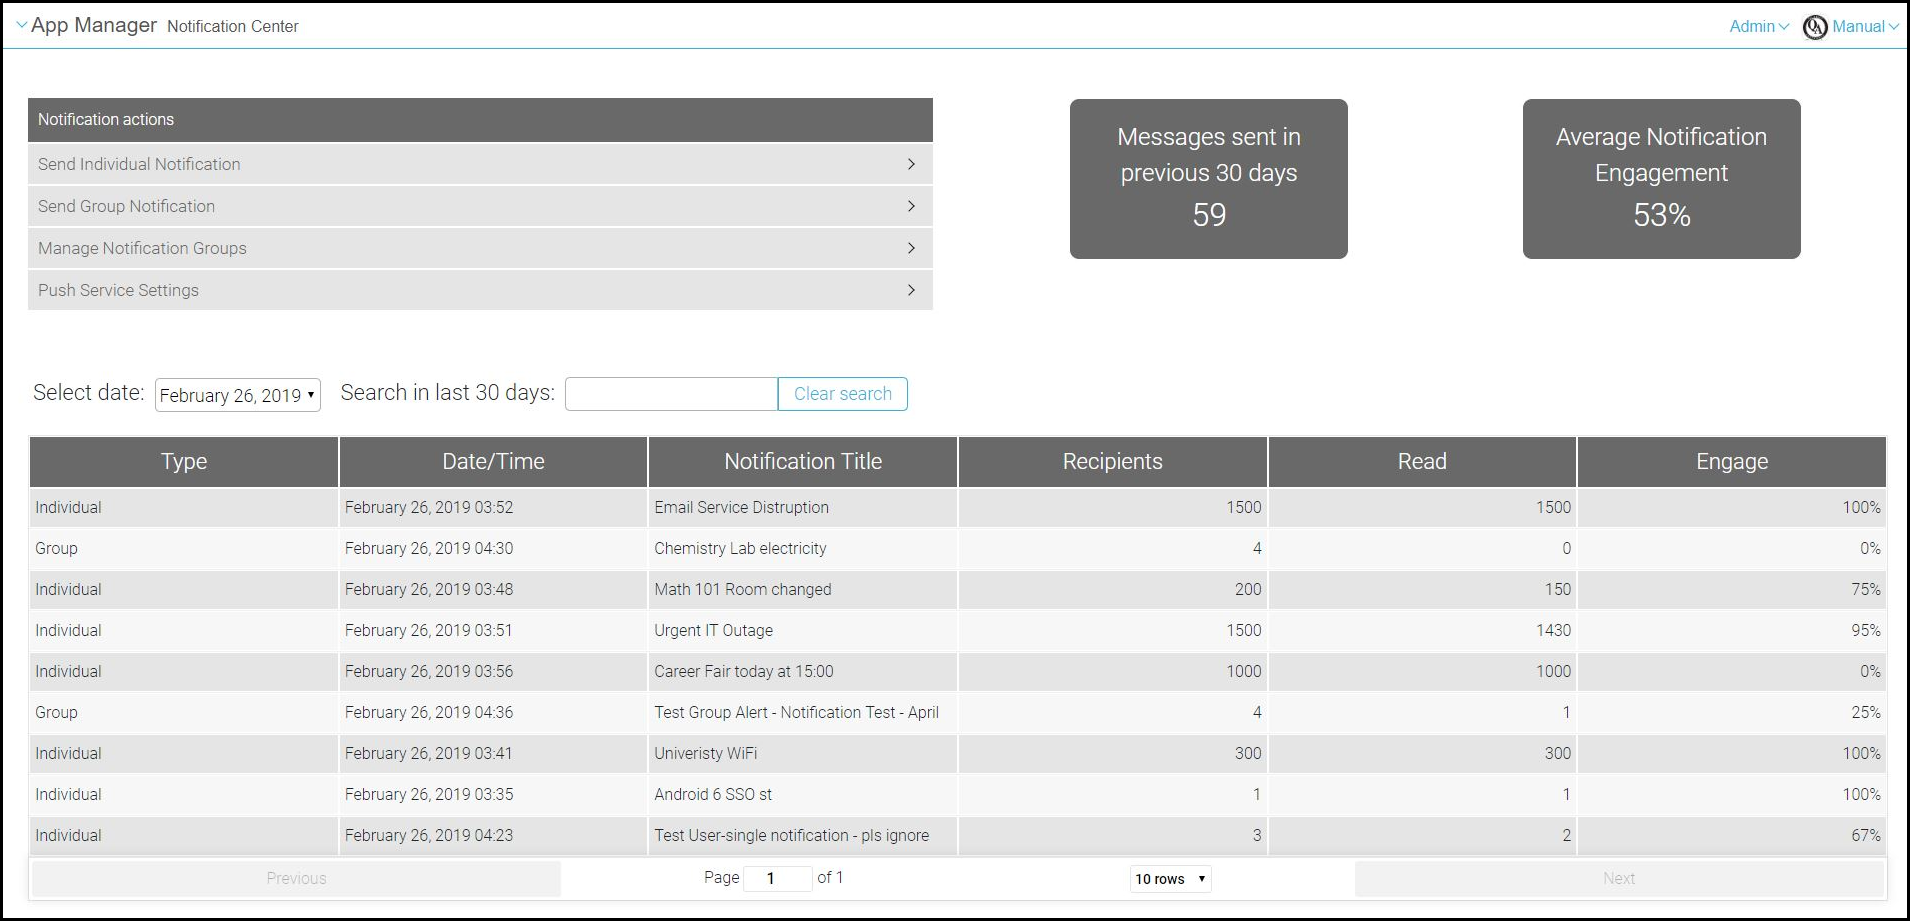Click the Notification Center title text

tap(233, 26)
